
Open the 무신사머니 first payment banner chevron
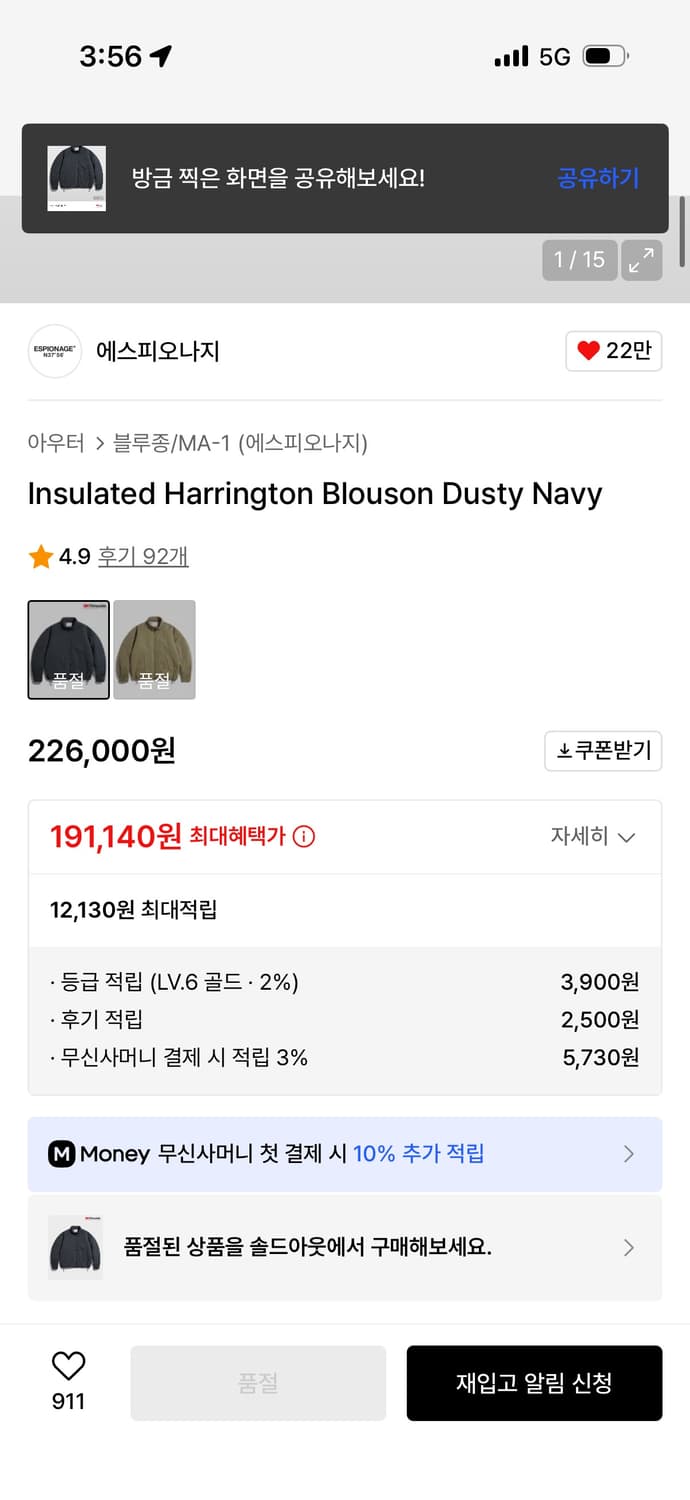(628, 1154)
